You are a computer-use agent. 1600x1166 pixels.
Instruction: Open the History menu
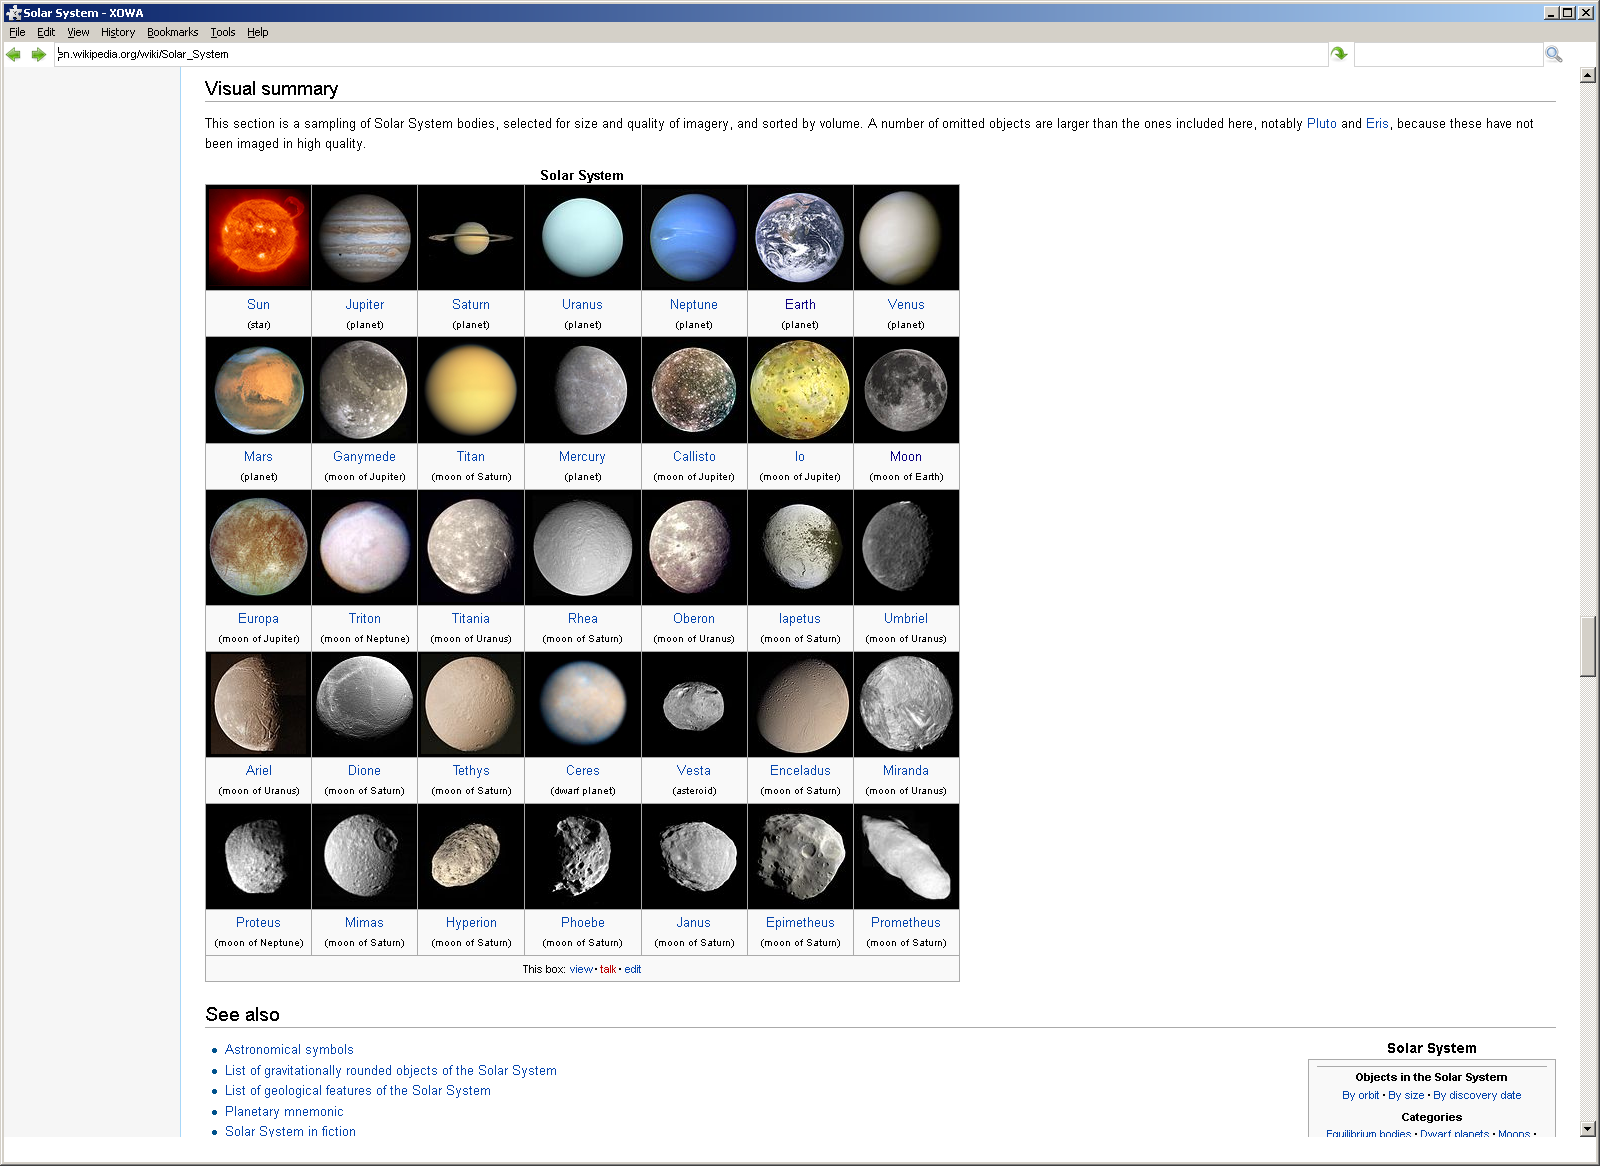(117, 32)
